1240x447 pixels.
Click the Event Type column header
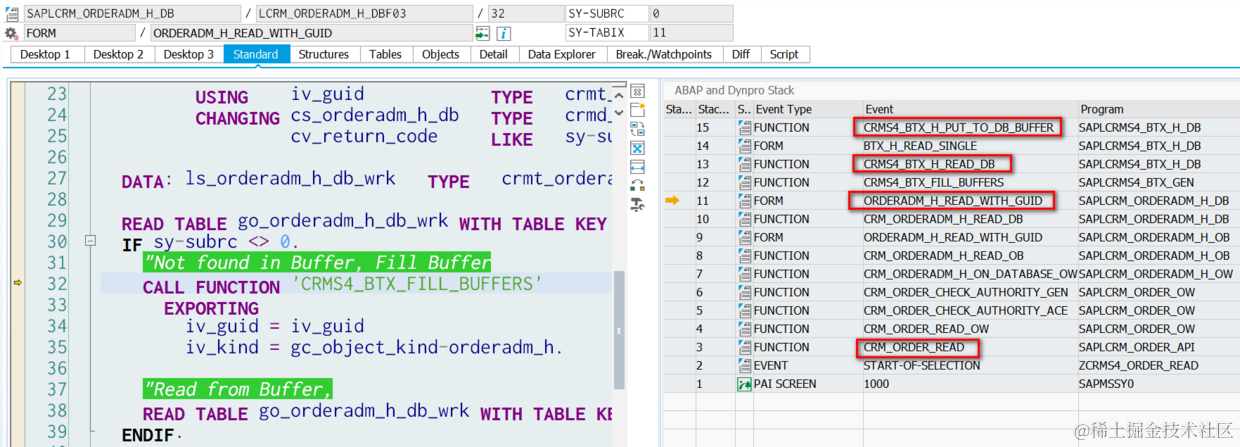[x=808, y=109]
